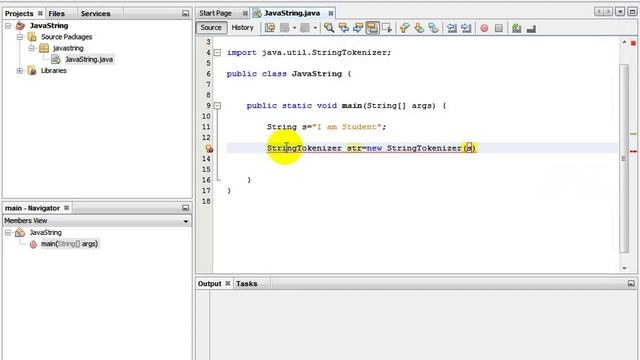Collapse main method fold on line 9
This screenshot has width=640, height=360.
tap(218, 106)
